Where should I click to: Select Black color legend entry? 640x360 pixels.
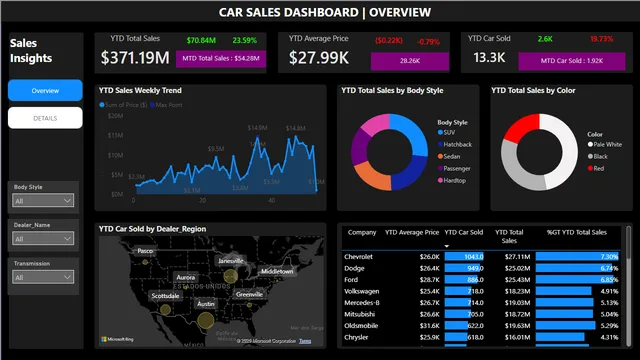click(x=598, y=156)
